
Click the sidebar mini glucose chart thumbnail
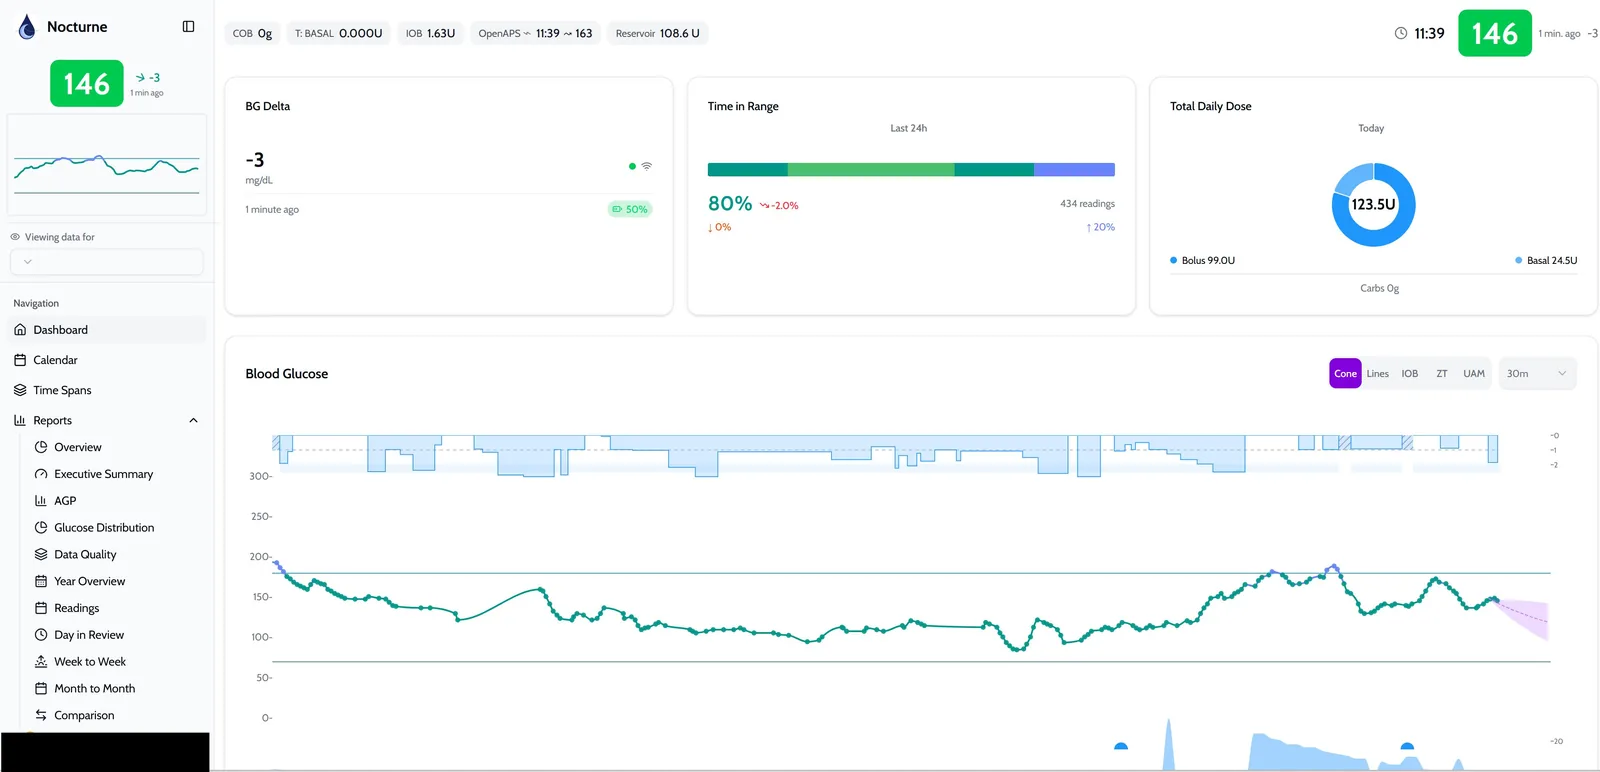(x=107, y=165)
